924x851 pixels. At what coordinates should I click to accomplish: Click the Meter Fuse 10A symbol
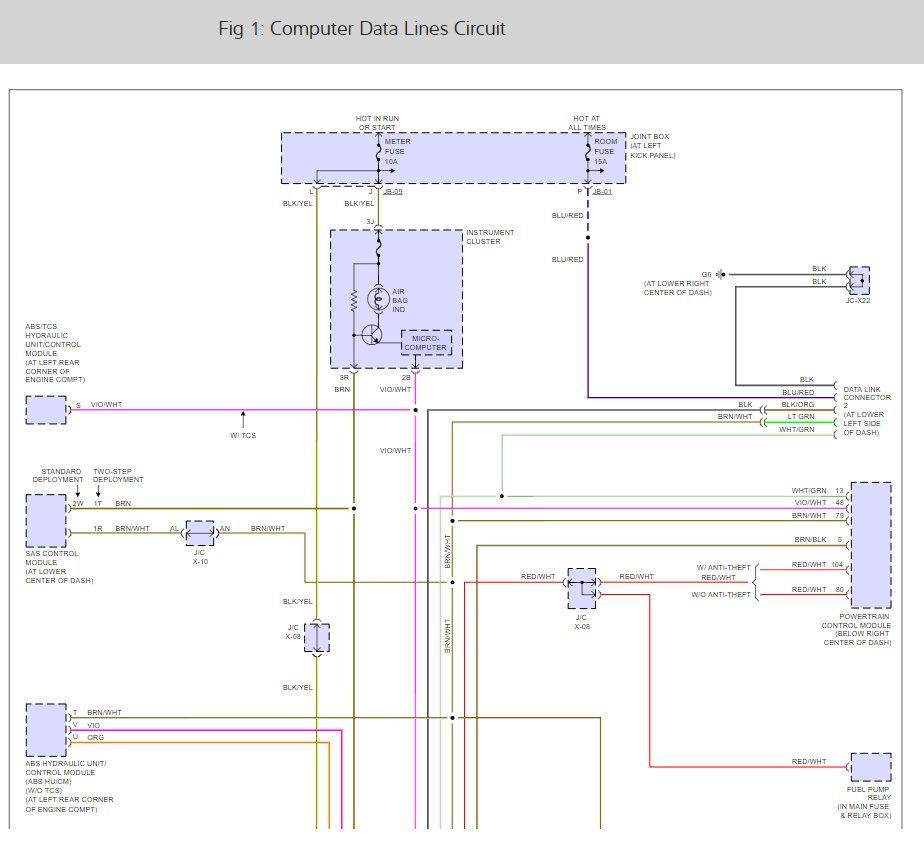378,152
